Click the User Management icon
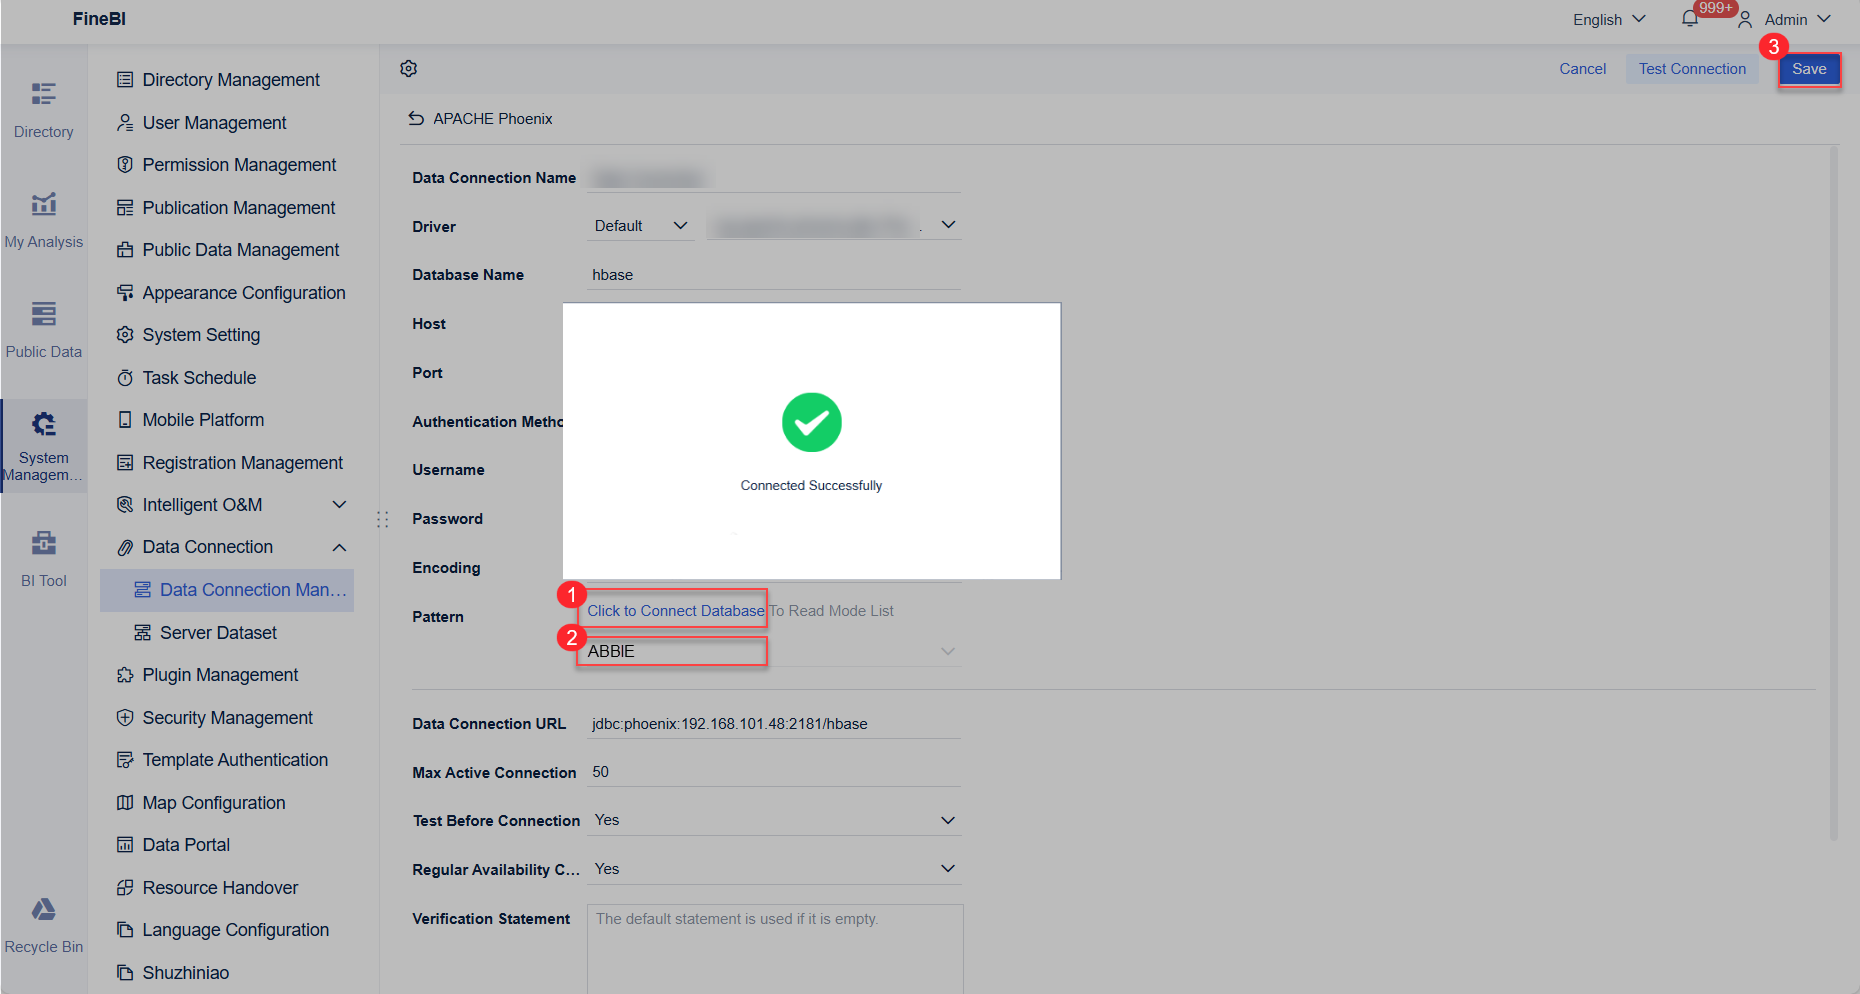 click(x=125, y=123)
